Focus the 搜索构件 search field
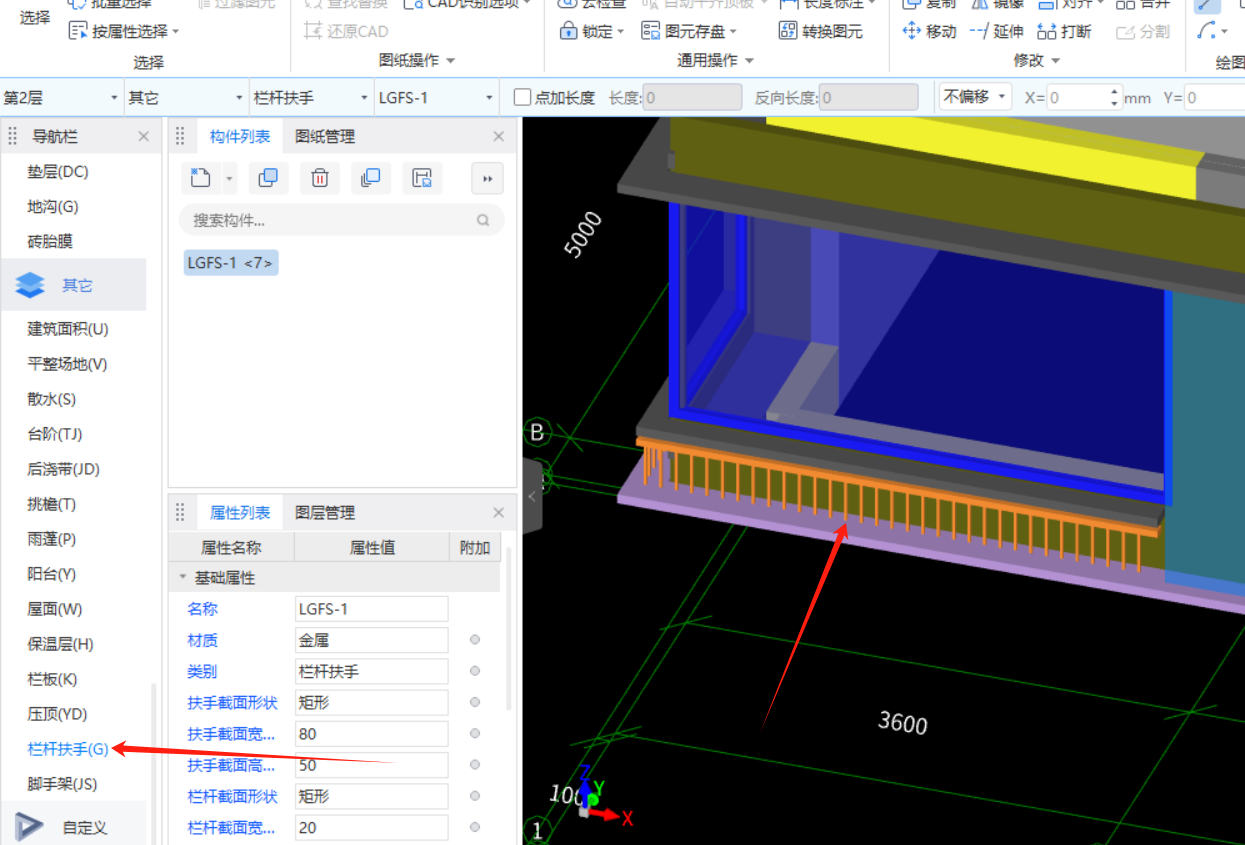 pyautogui.click(x=341, y=220)
